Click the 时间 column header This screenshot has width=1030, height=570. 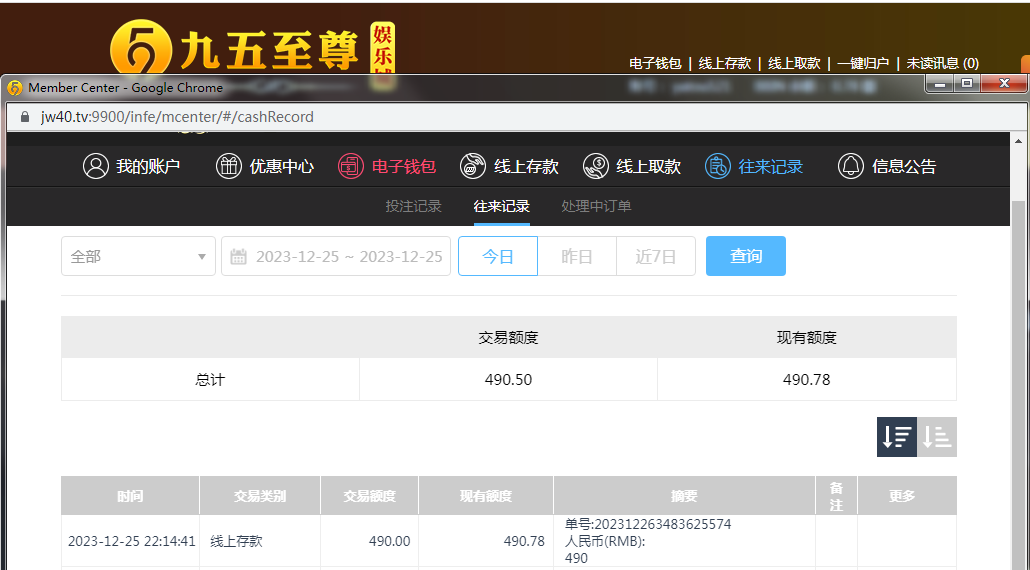point(130,496)
